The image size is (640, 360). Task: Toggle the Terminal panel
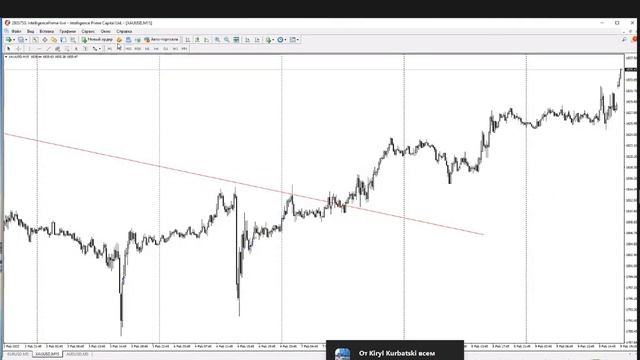click(63, 40)
